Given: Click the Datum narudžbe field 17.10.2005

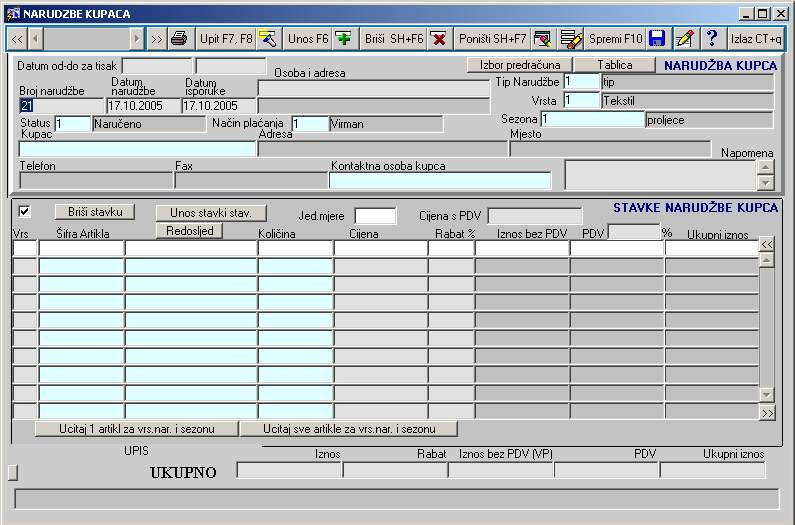Looking at the screenshot, I should (x=143, y=106).
